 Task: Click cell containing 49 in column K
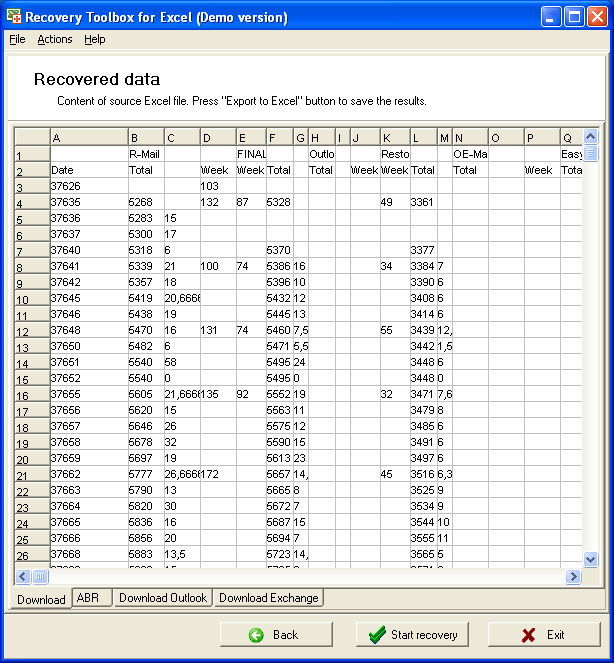tap(395, 202)
